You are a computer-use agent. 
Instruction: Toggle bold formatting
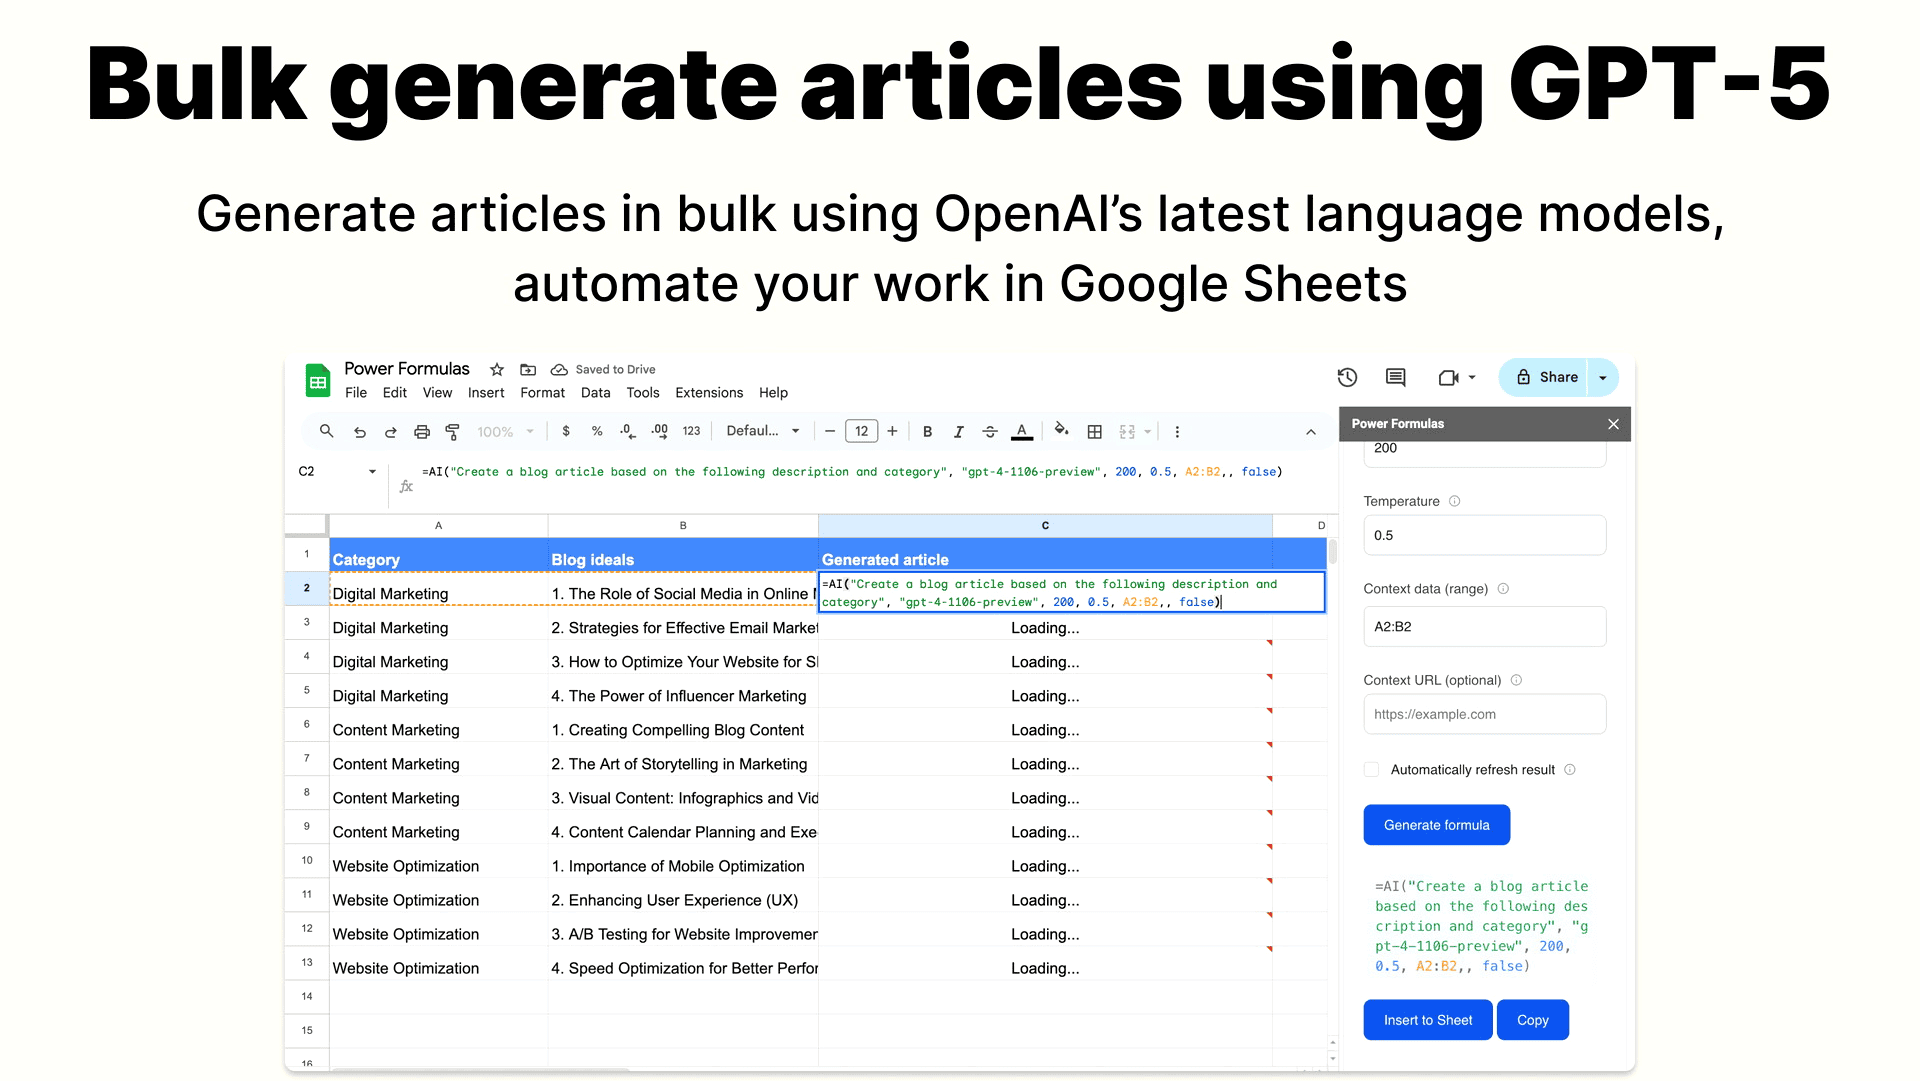coord(928,432)
